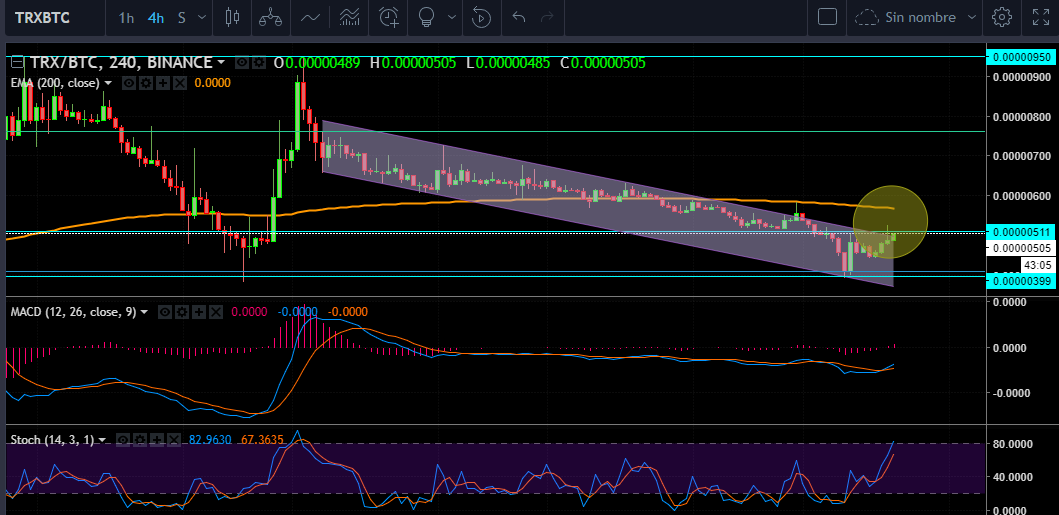This screenshot has height=515, width=1059.
Task: Click the low value L0.00000485
Action: coord(509,63)
